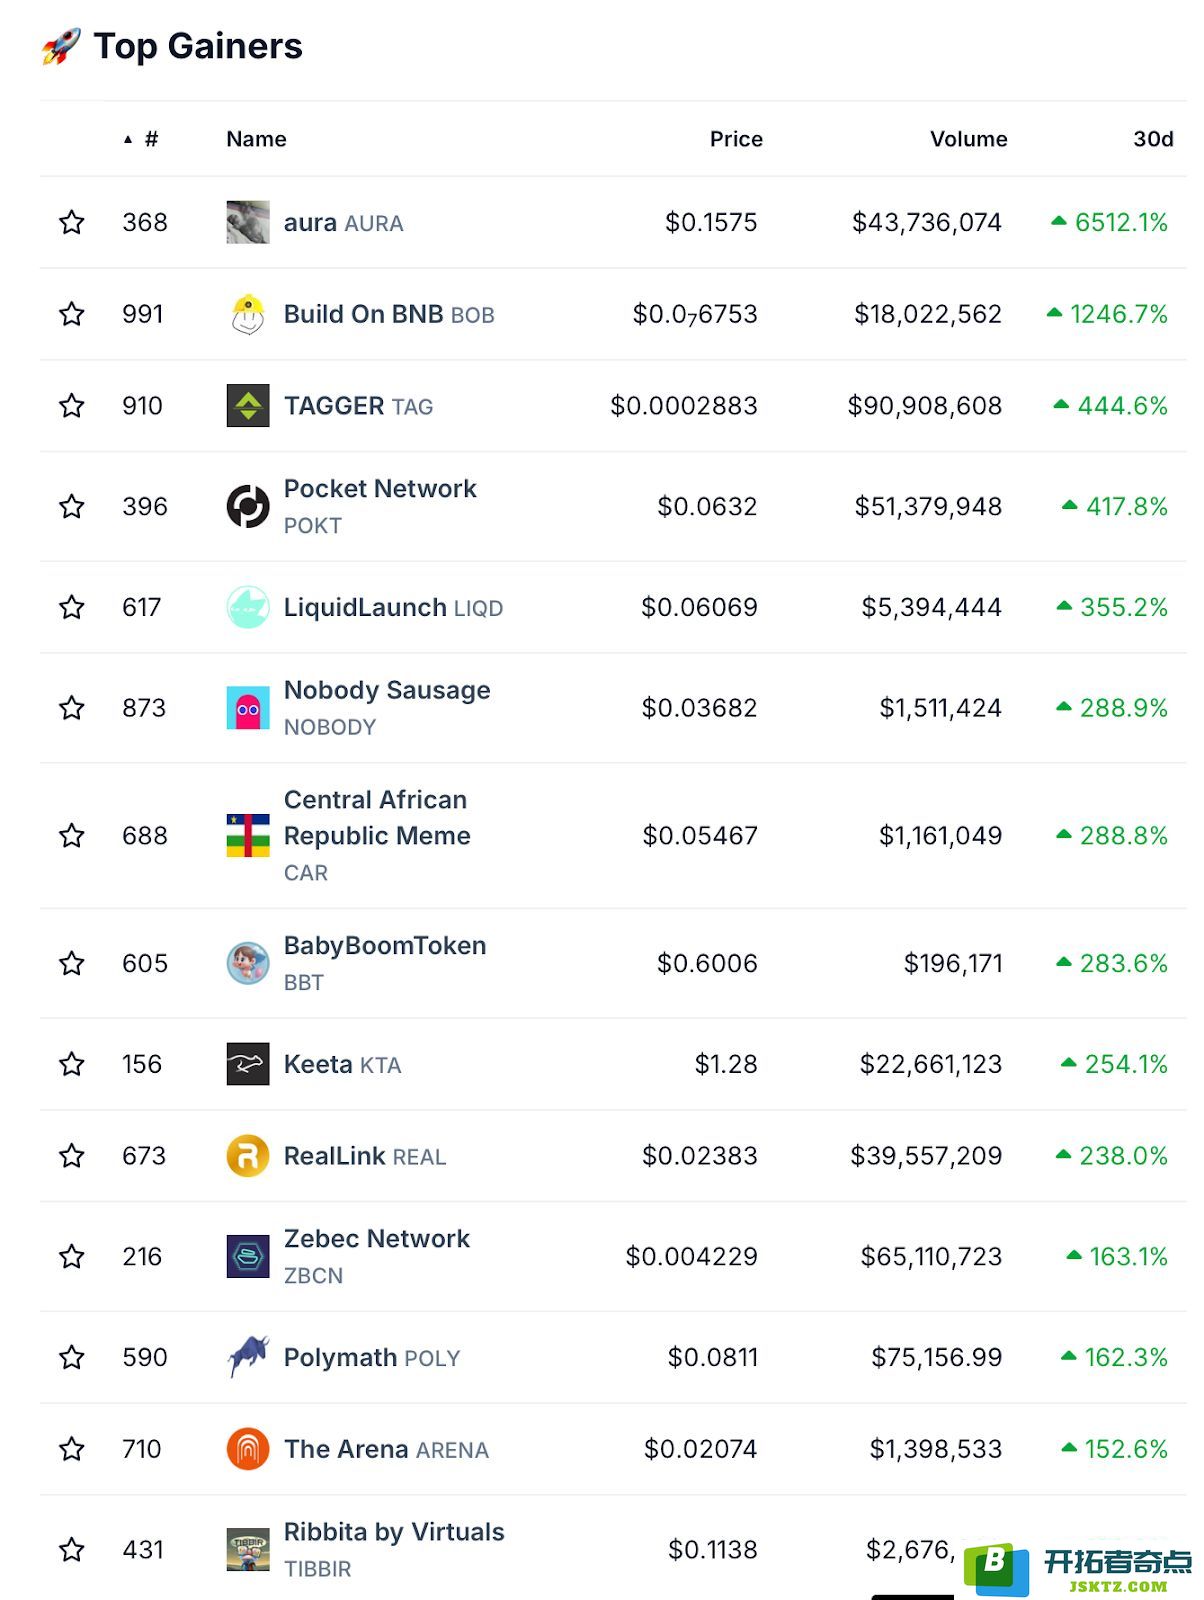Select the Pocket Network circular logo

point(248,506)
